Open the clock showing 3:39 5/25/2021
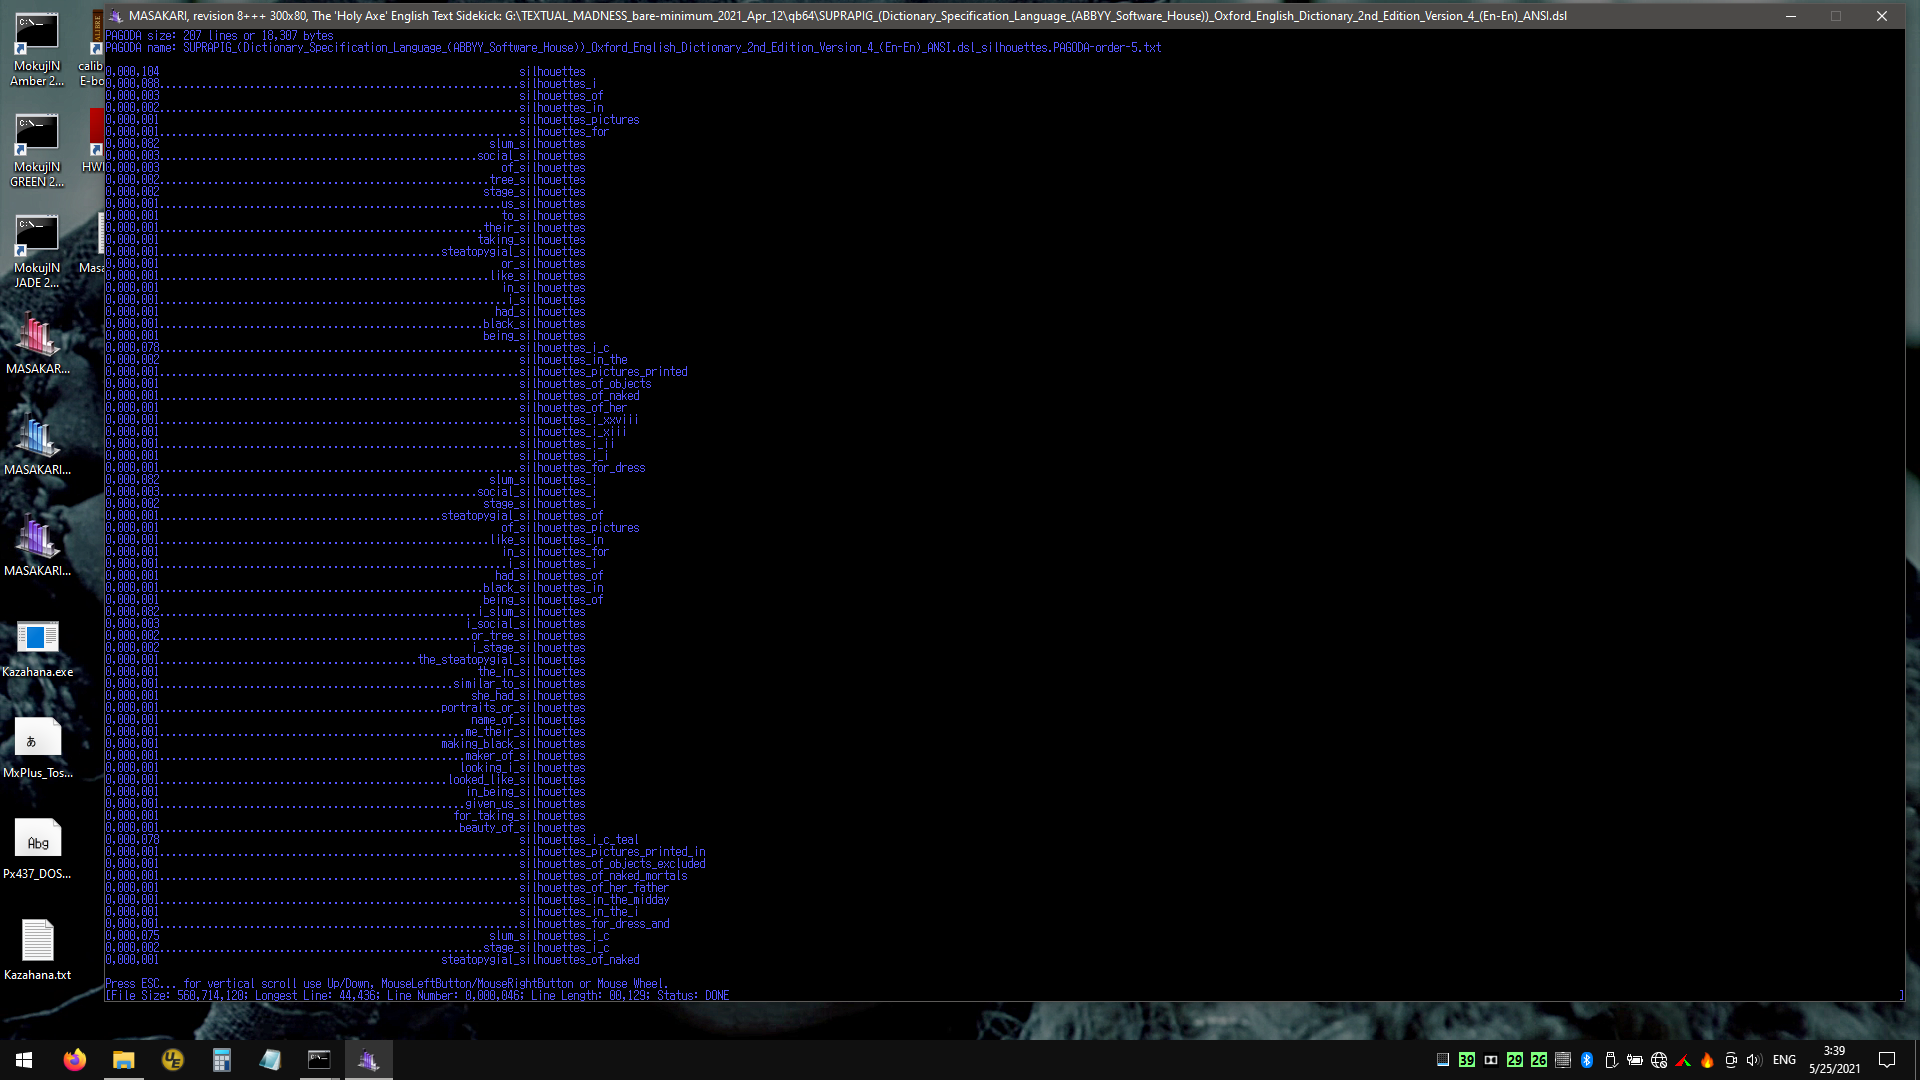This screenshot has height=1080, width=1920. [x=1834, y=1060]
